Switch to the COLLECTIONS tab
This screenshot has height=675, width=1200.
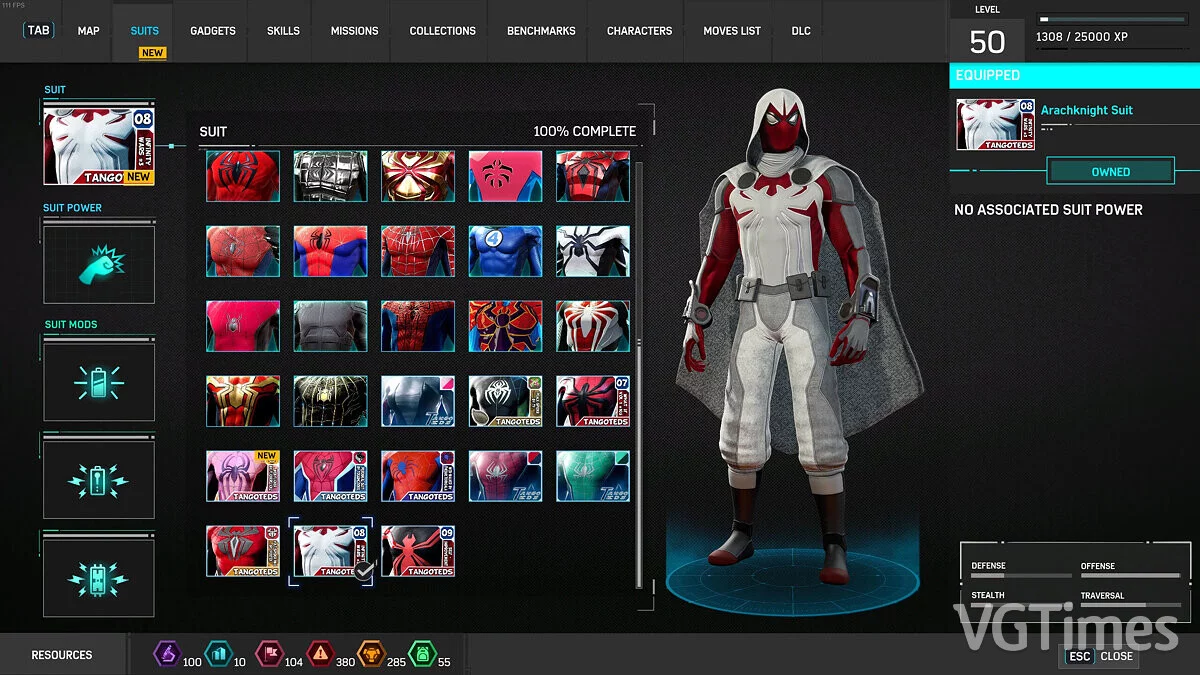[443, 31]
